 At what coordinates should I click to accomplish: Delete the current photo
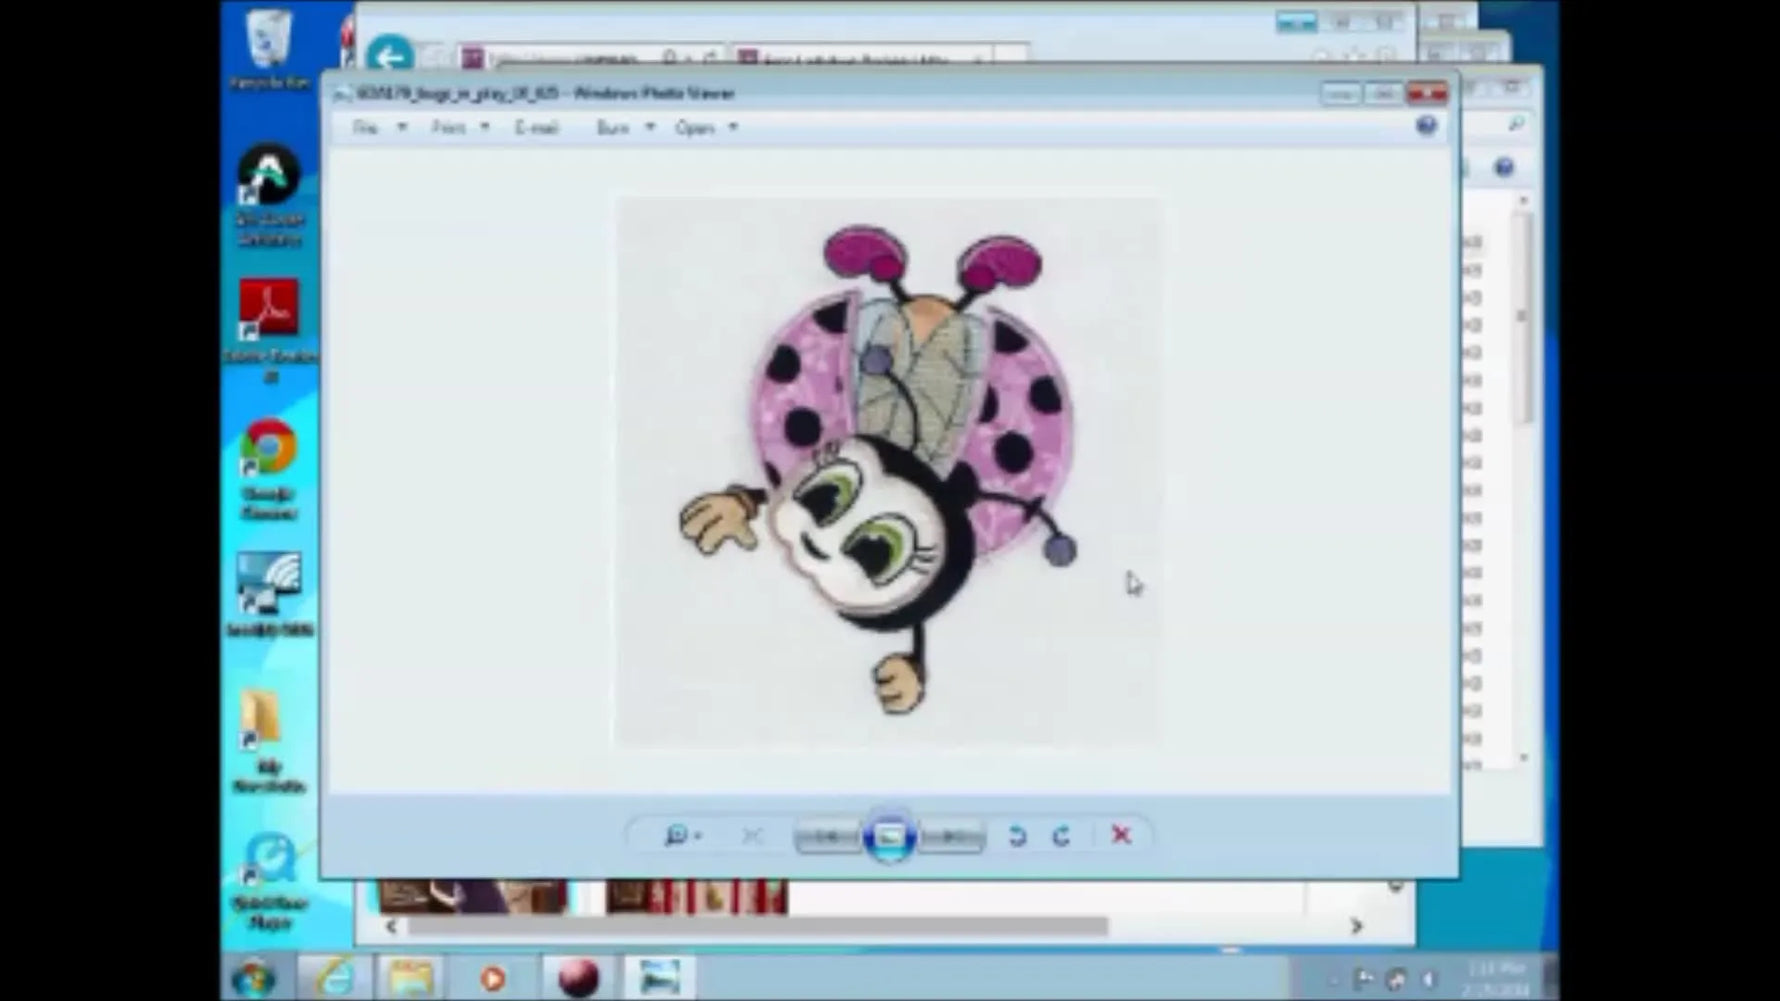[x=1121, y=836]
